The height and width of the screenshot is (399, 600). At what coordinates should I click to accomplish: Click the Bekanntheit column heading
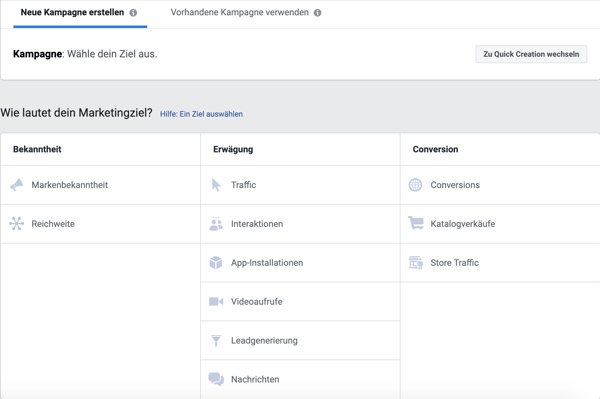tap(37, 149)
